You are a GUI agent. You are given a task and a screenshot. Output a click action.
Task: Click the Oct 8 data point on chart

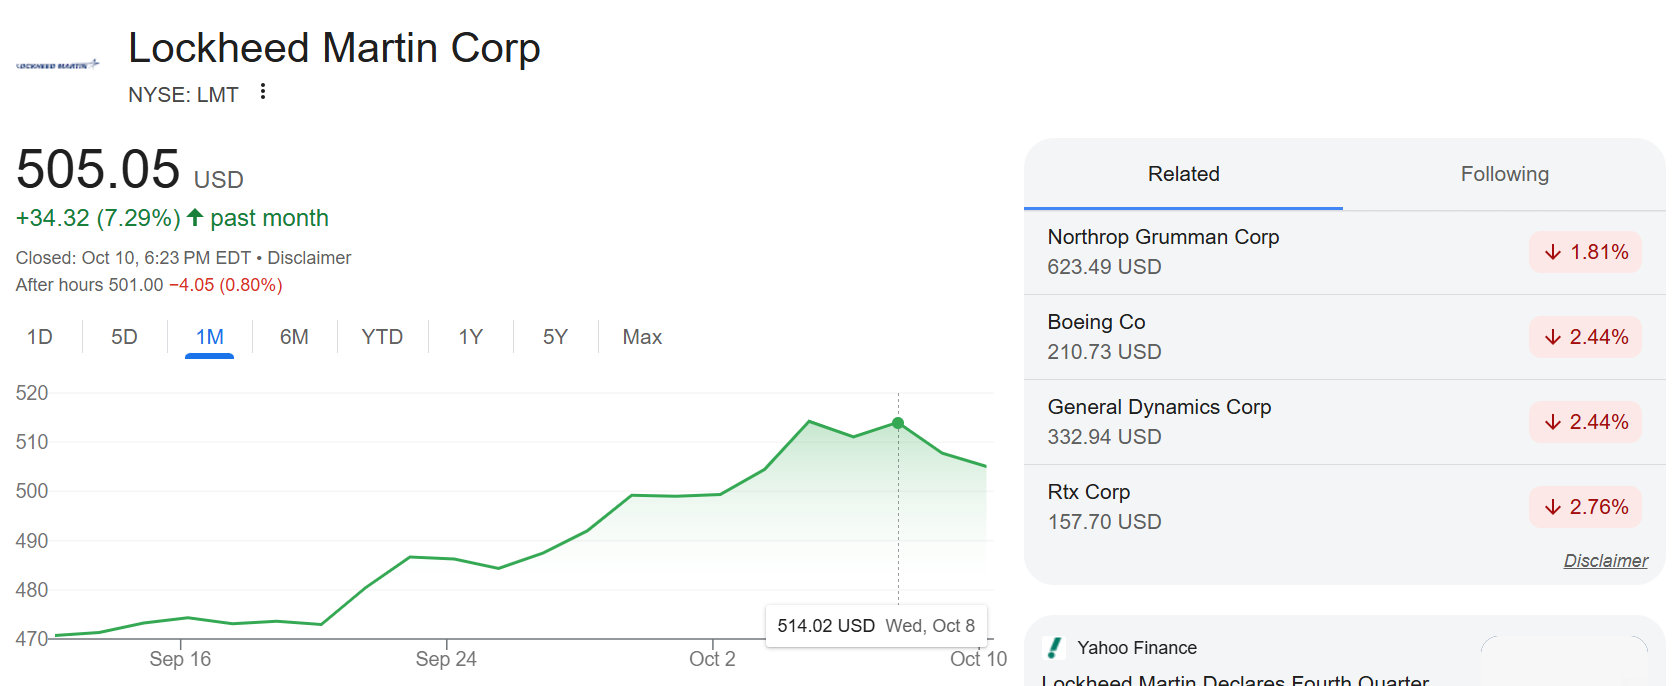(x=898, y=424)
